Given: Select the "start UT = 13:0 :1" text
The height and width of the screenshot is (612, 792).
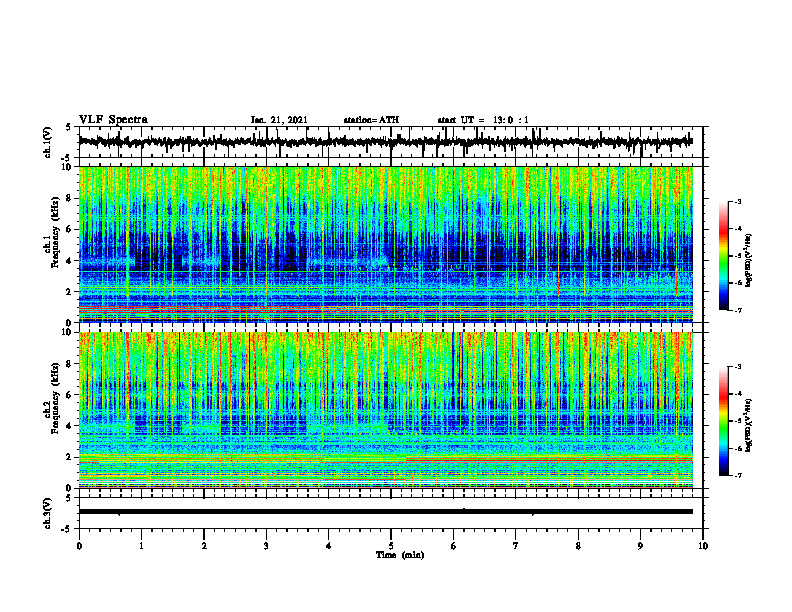Looking at the screenshot, I should (x=483, y=120).
